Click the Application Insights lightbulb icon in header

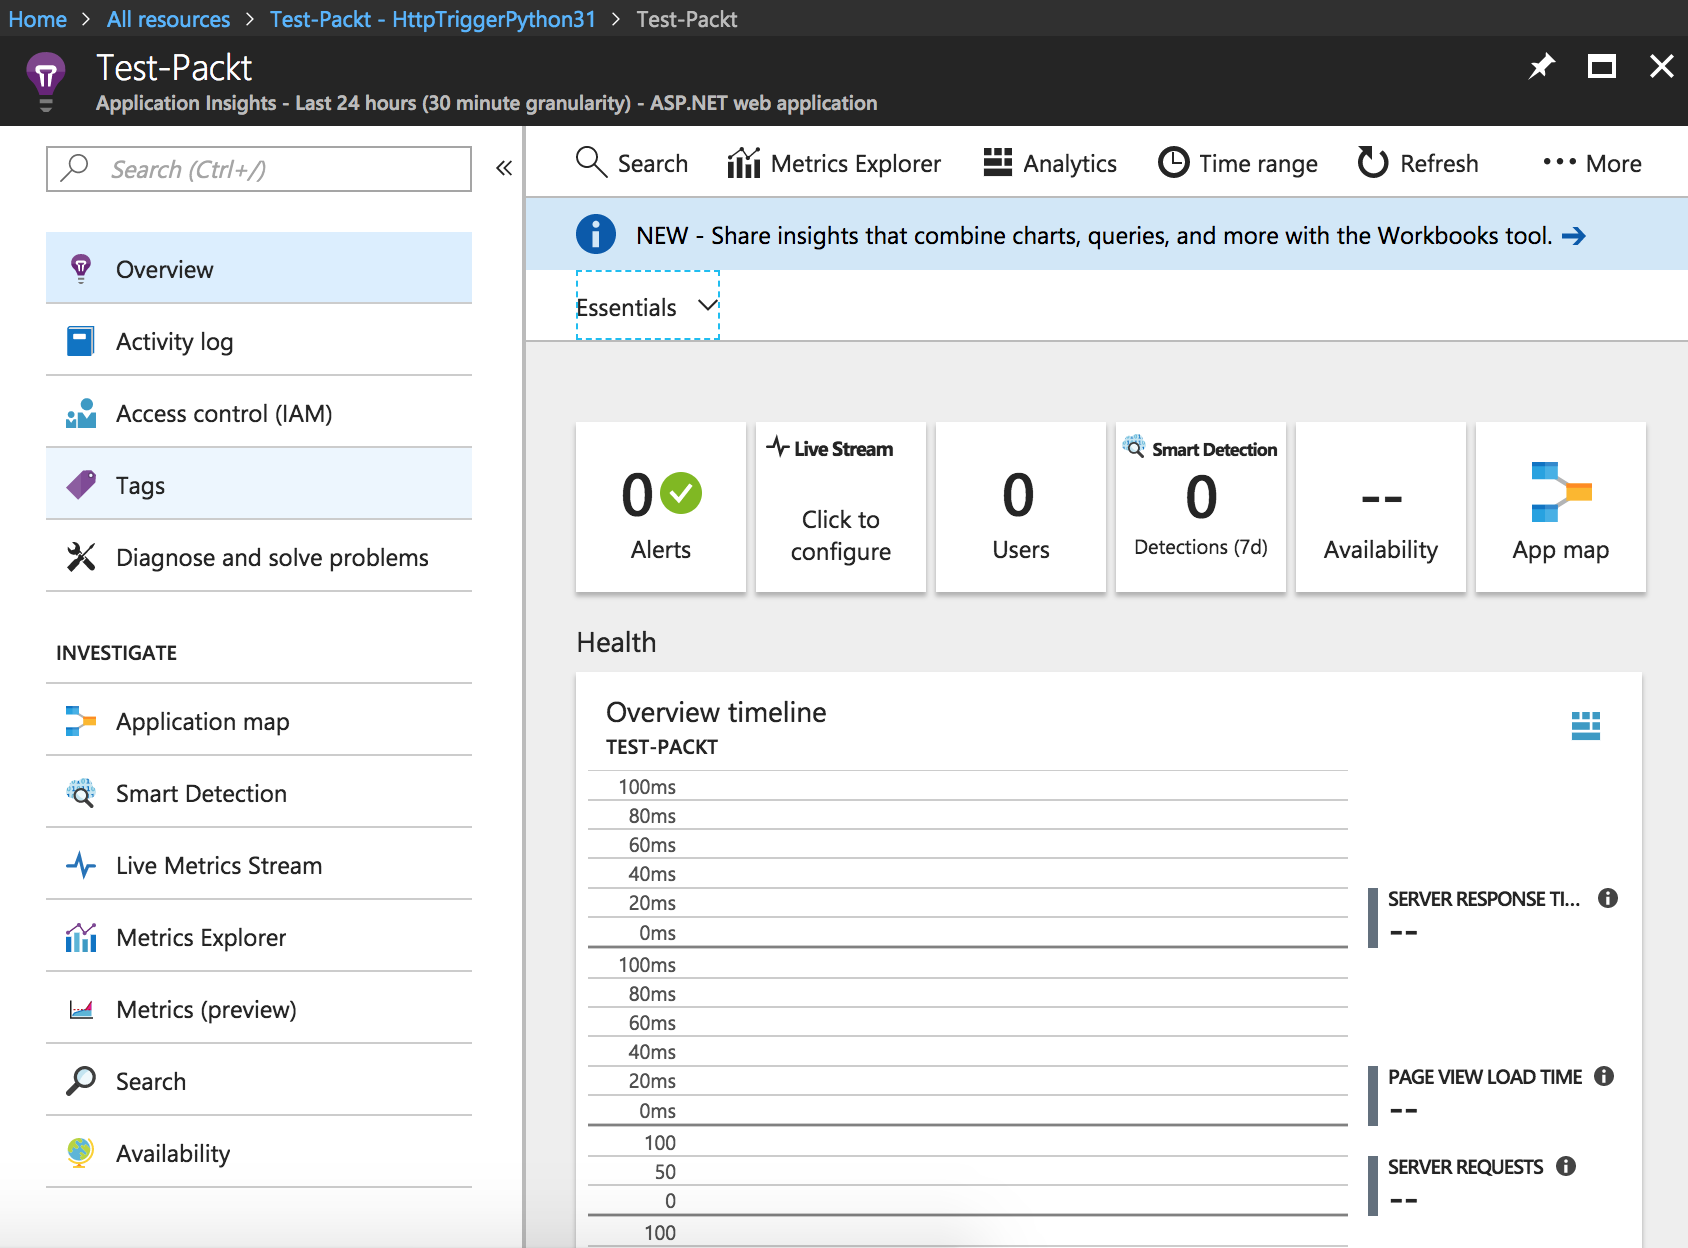(x=45, y=80)
